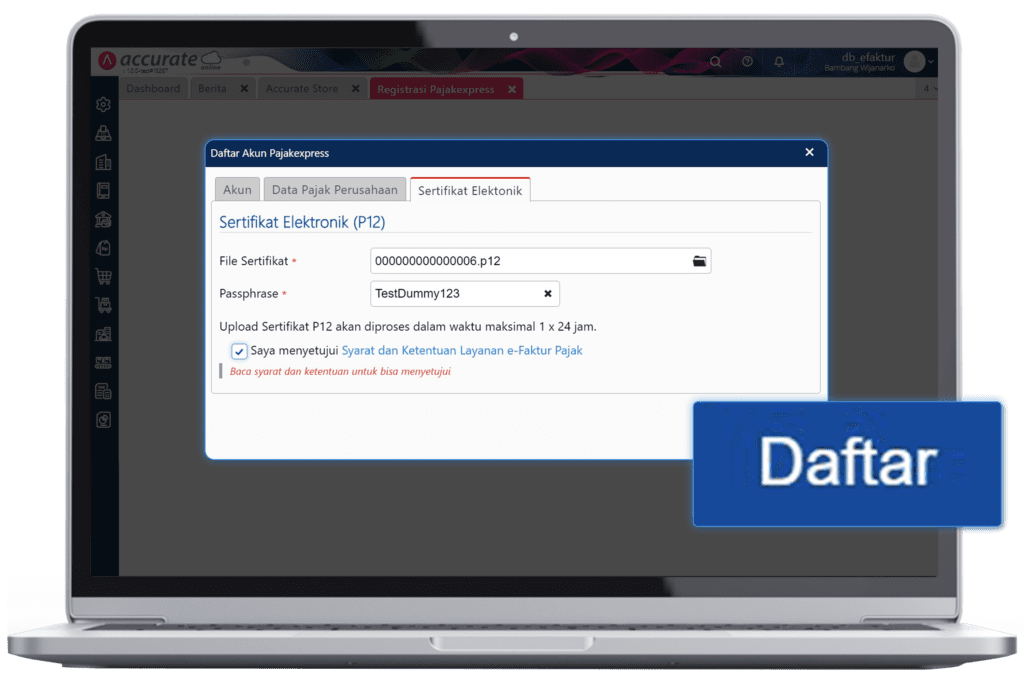Close the Daftar Akun Pajakexpress dialog
The height and width of the screenshot is (683, 1024).
[809, 152]
